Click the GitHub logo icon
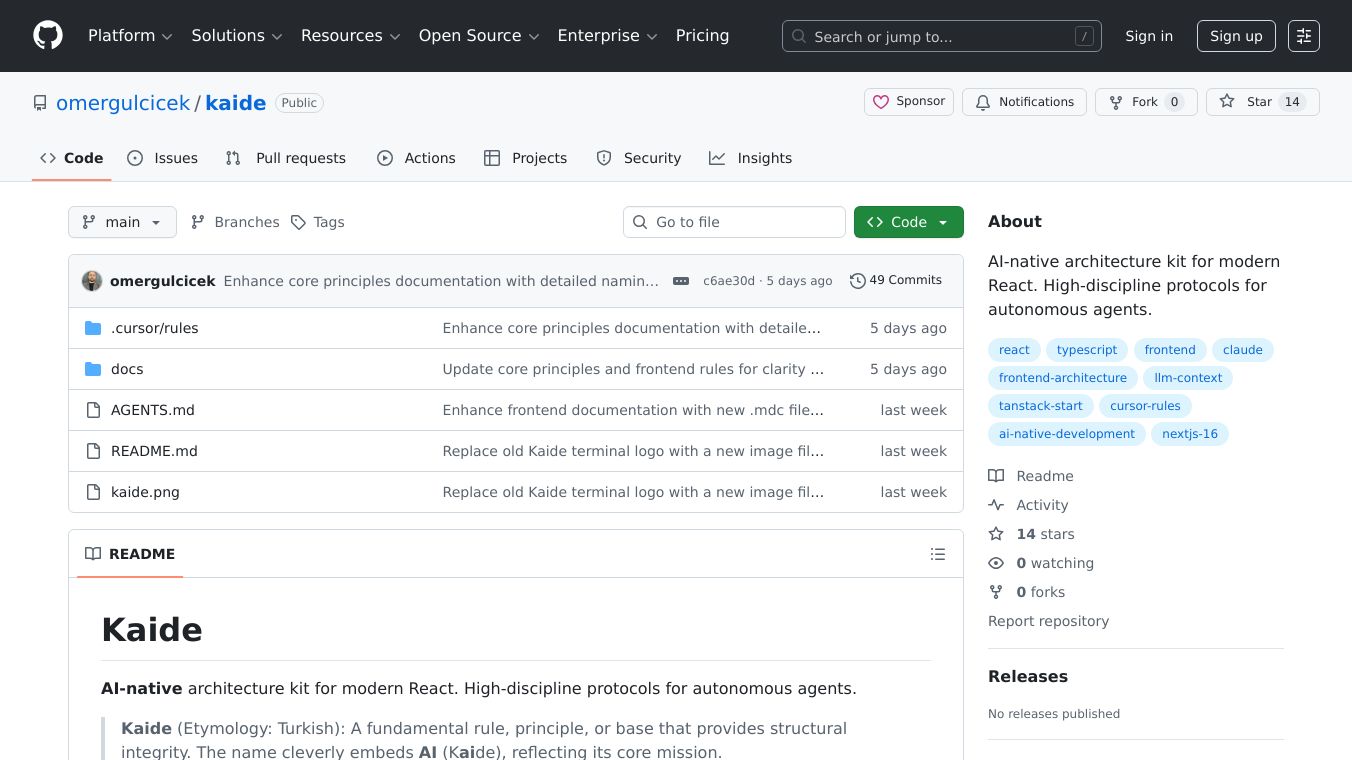Screen dimensions: 1352x760 (x=48, y=36)
